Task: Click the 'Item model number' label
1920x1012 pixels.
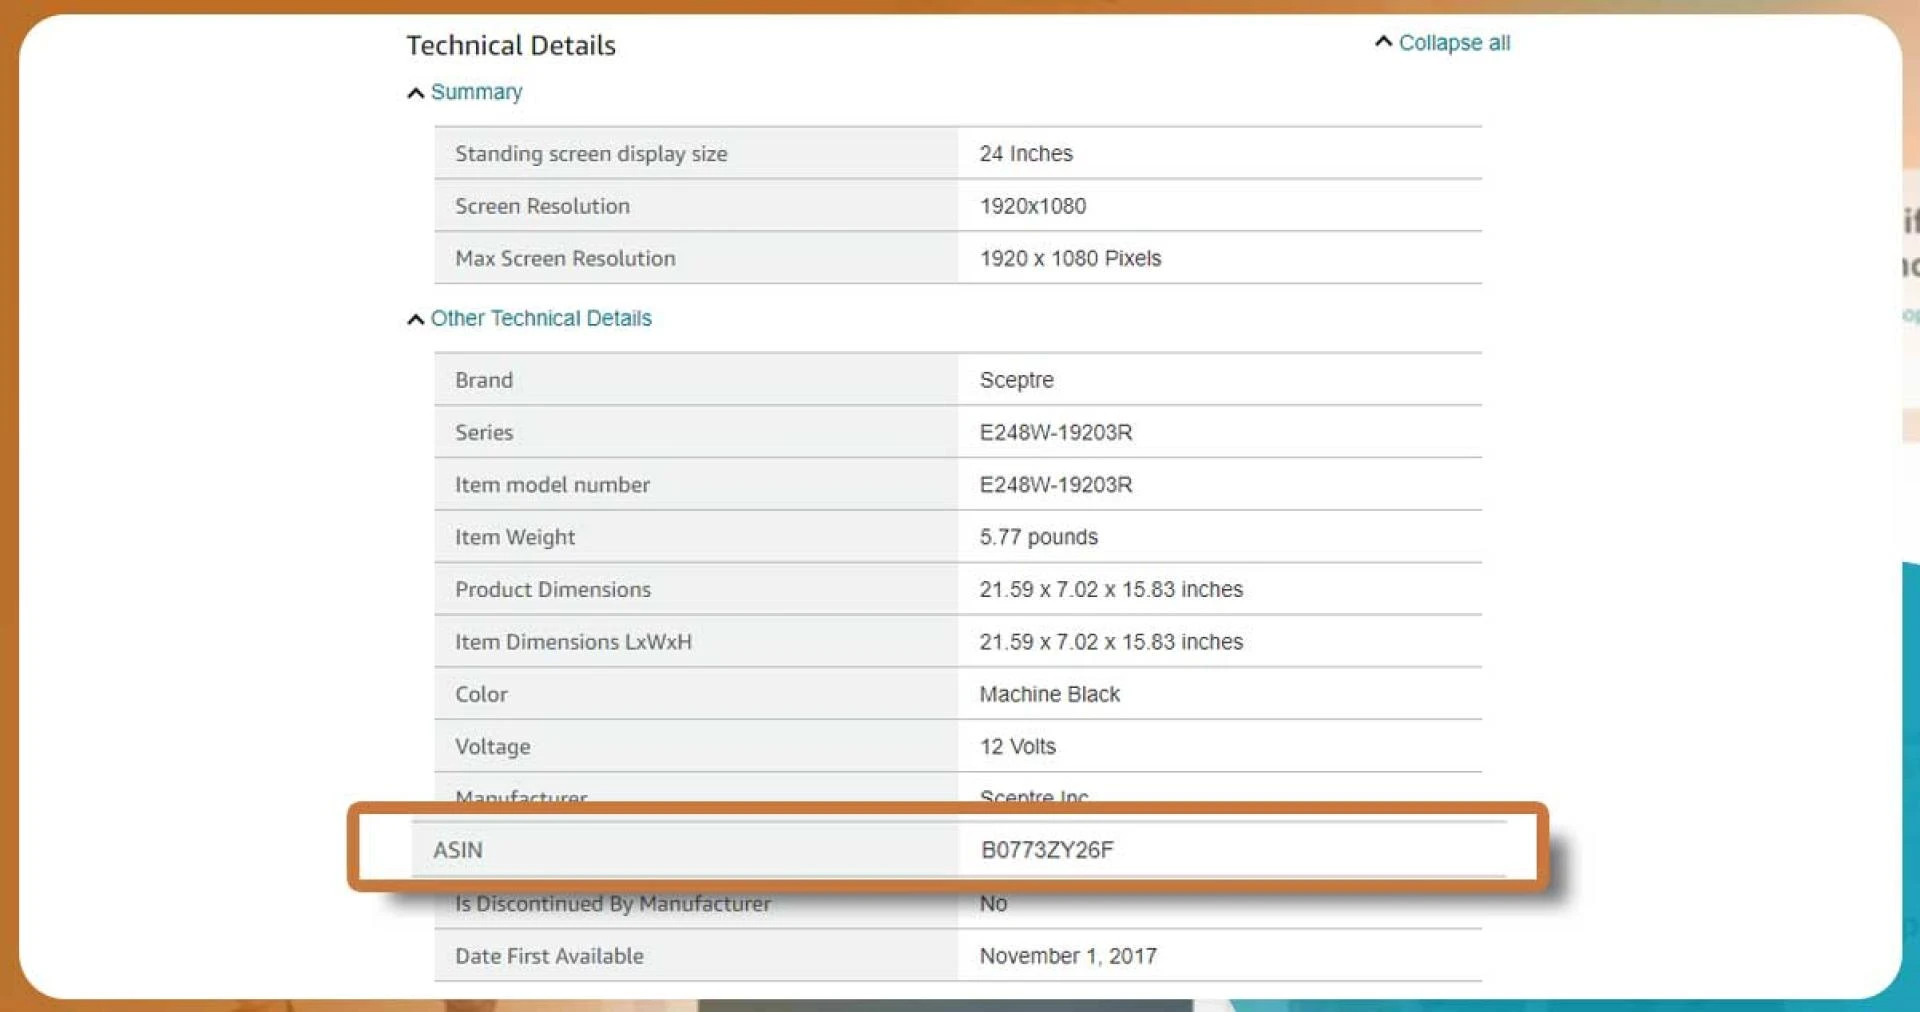Action: point(552,485)
